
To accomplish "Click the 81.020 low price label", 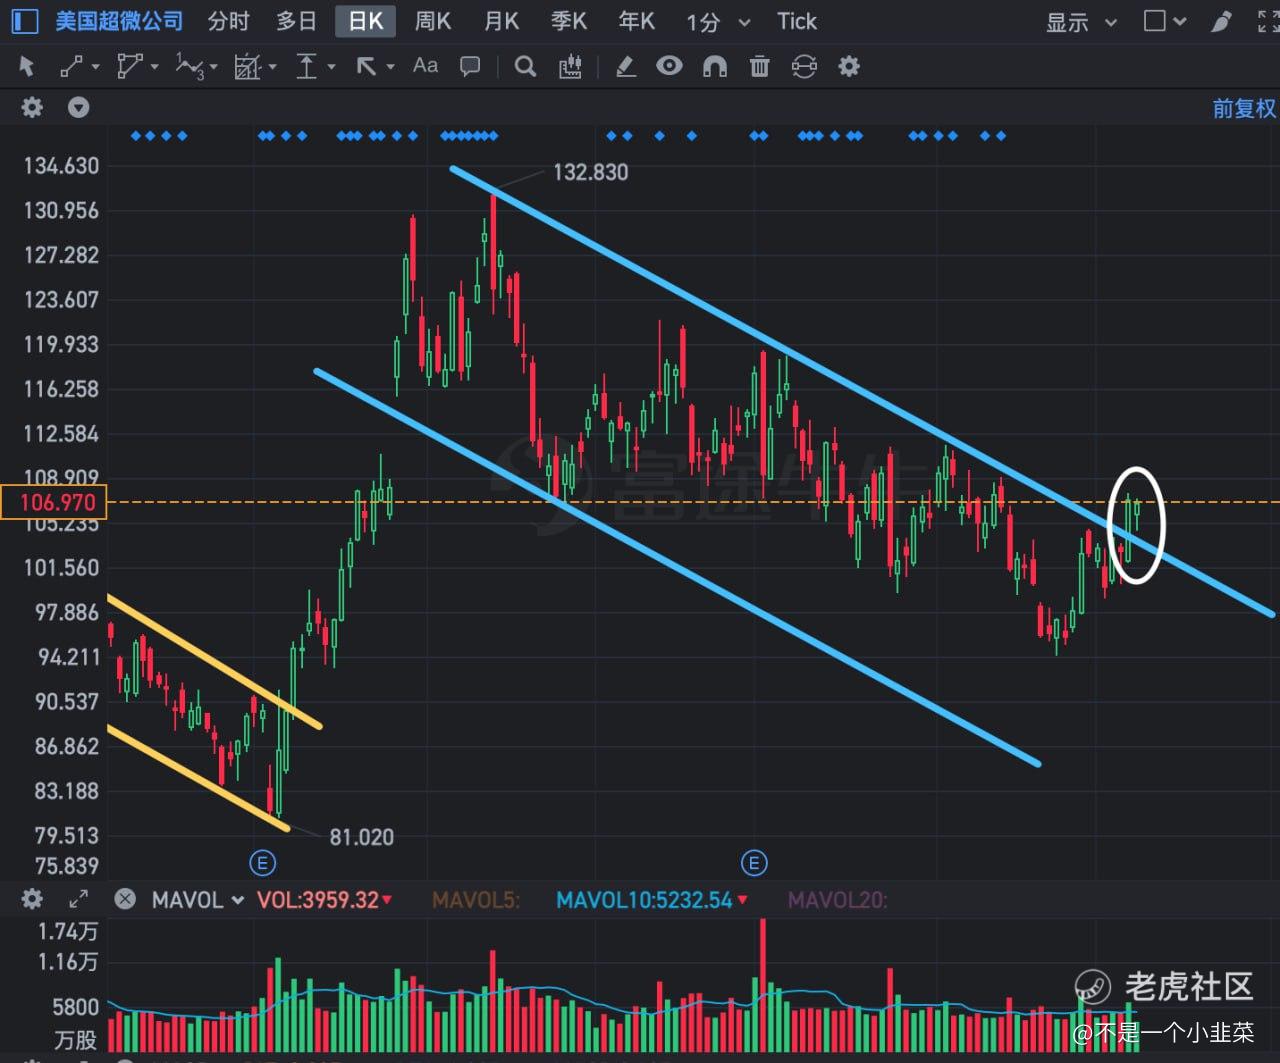I will (x=362, y=837).
